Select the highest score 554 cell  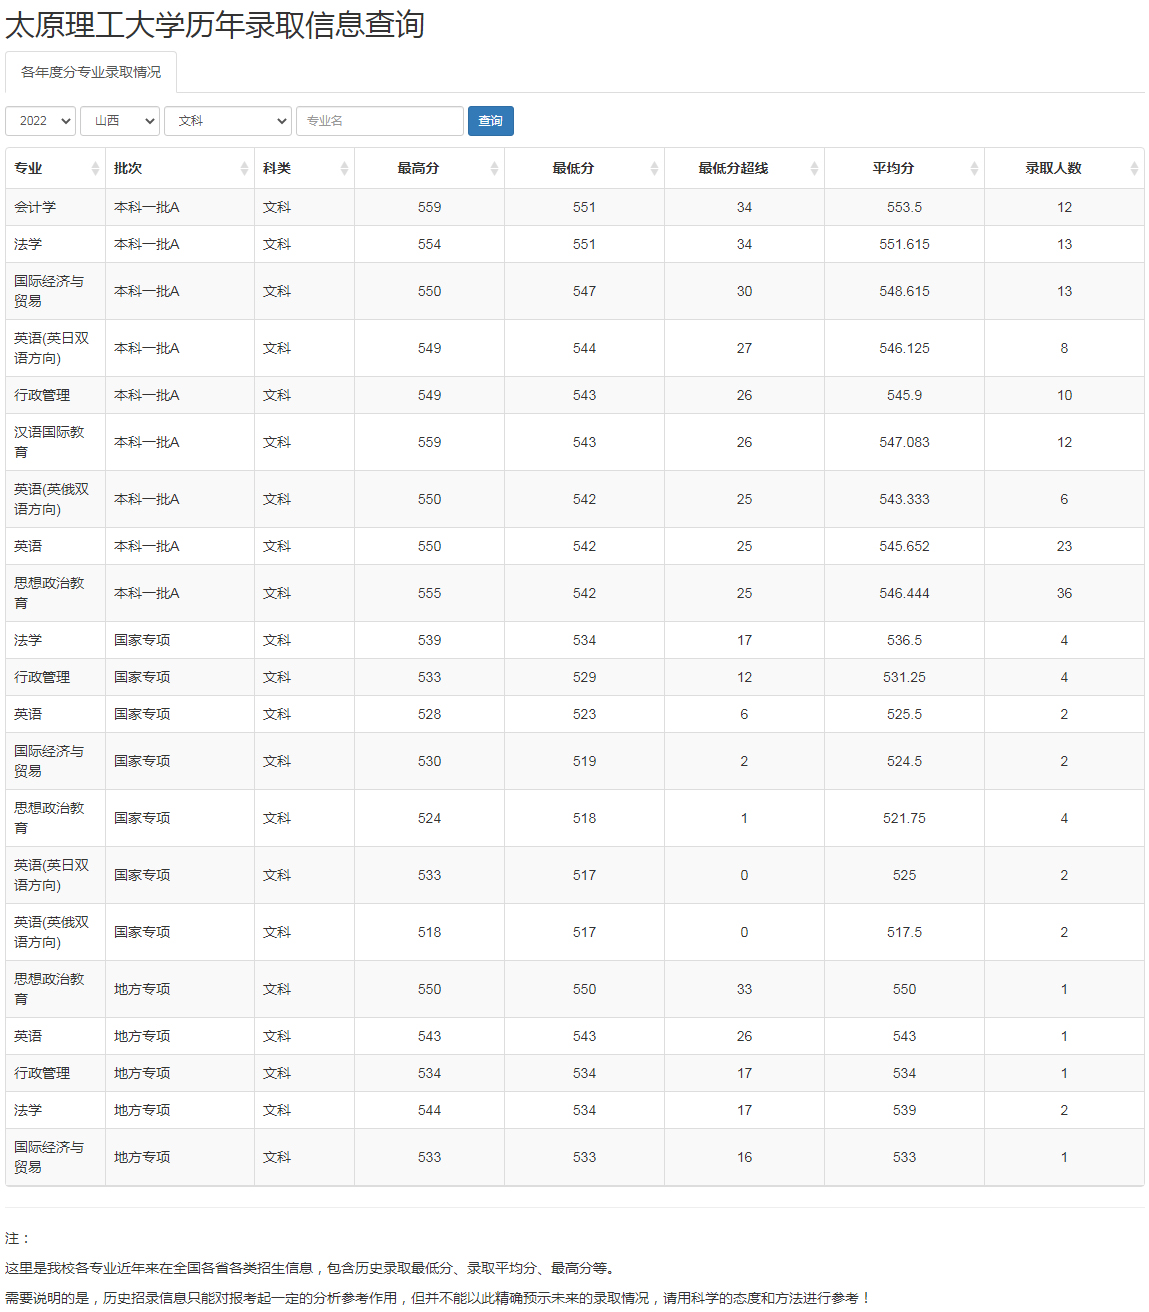pos(429,244)
